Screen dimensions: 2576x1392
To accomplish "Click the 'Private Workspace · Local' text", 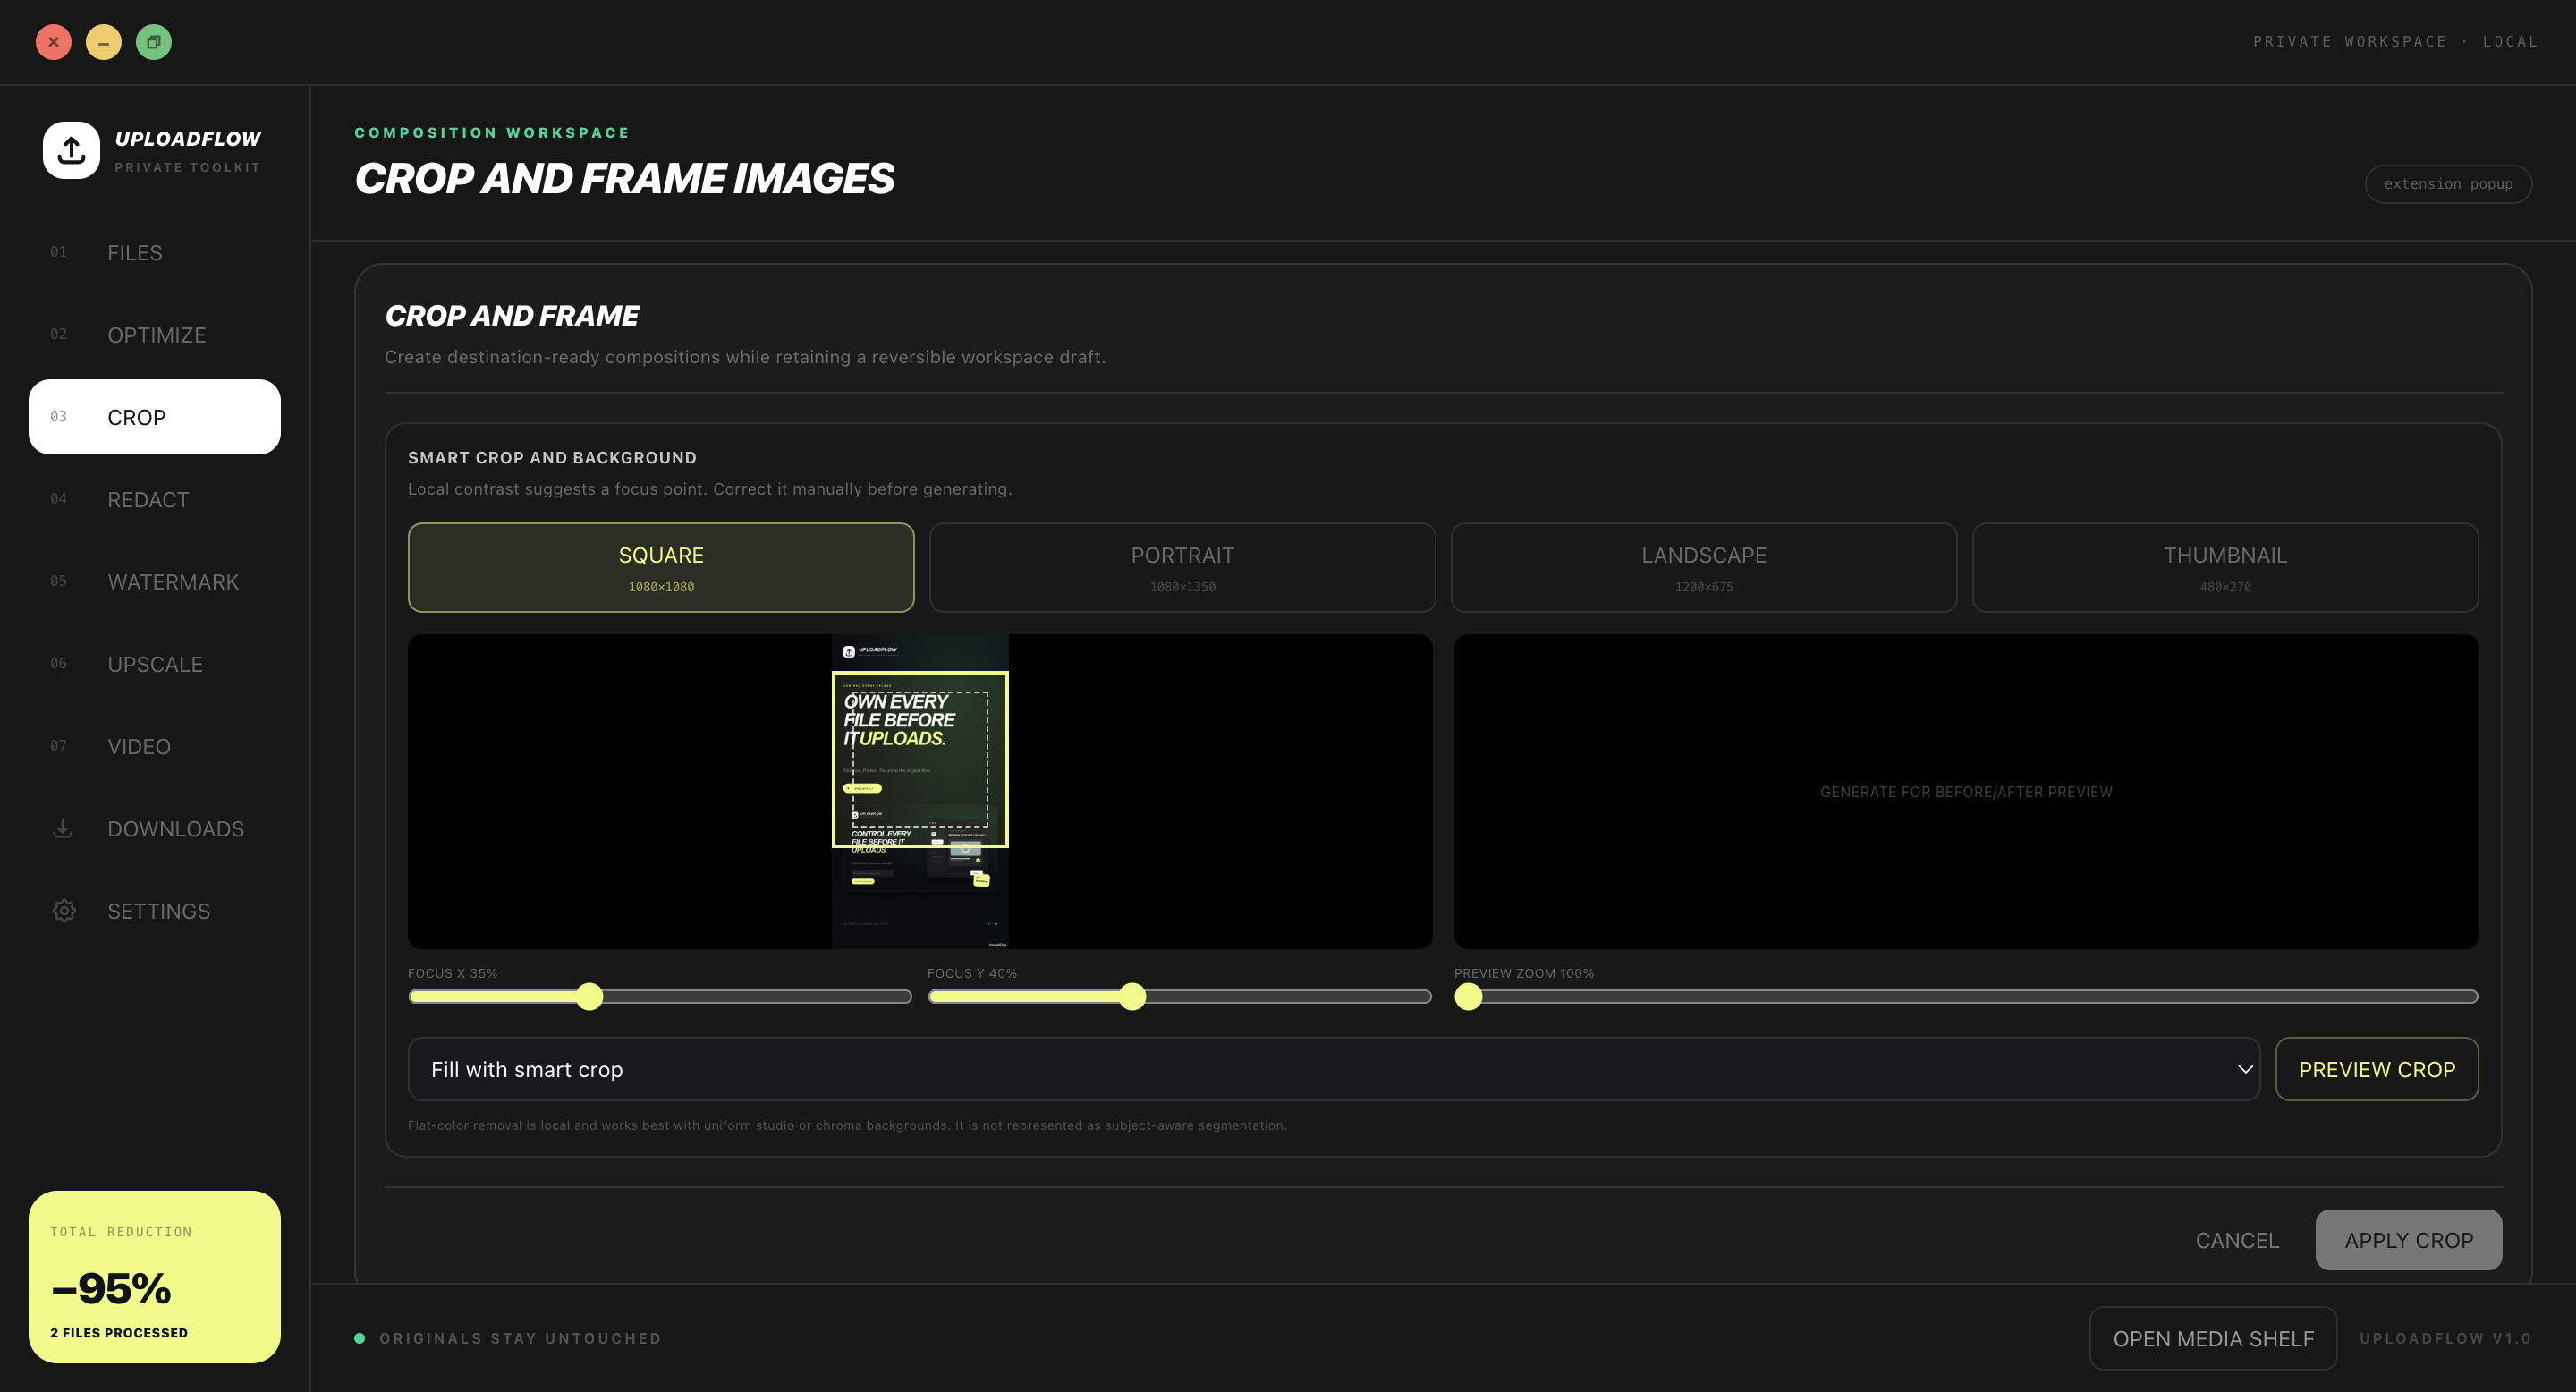I will 2395,42.
